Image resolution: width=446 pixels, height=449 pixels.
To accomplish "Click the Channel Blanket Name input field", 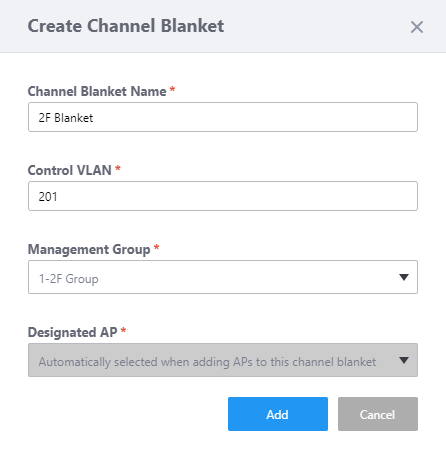I will click(x=223, y=117).
